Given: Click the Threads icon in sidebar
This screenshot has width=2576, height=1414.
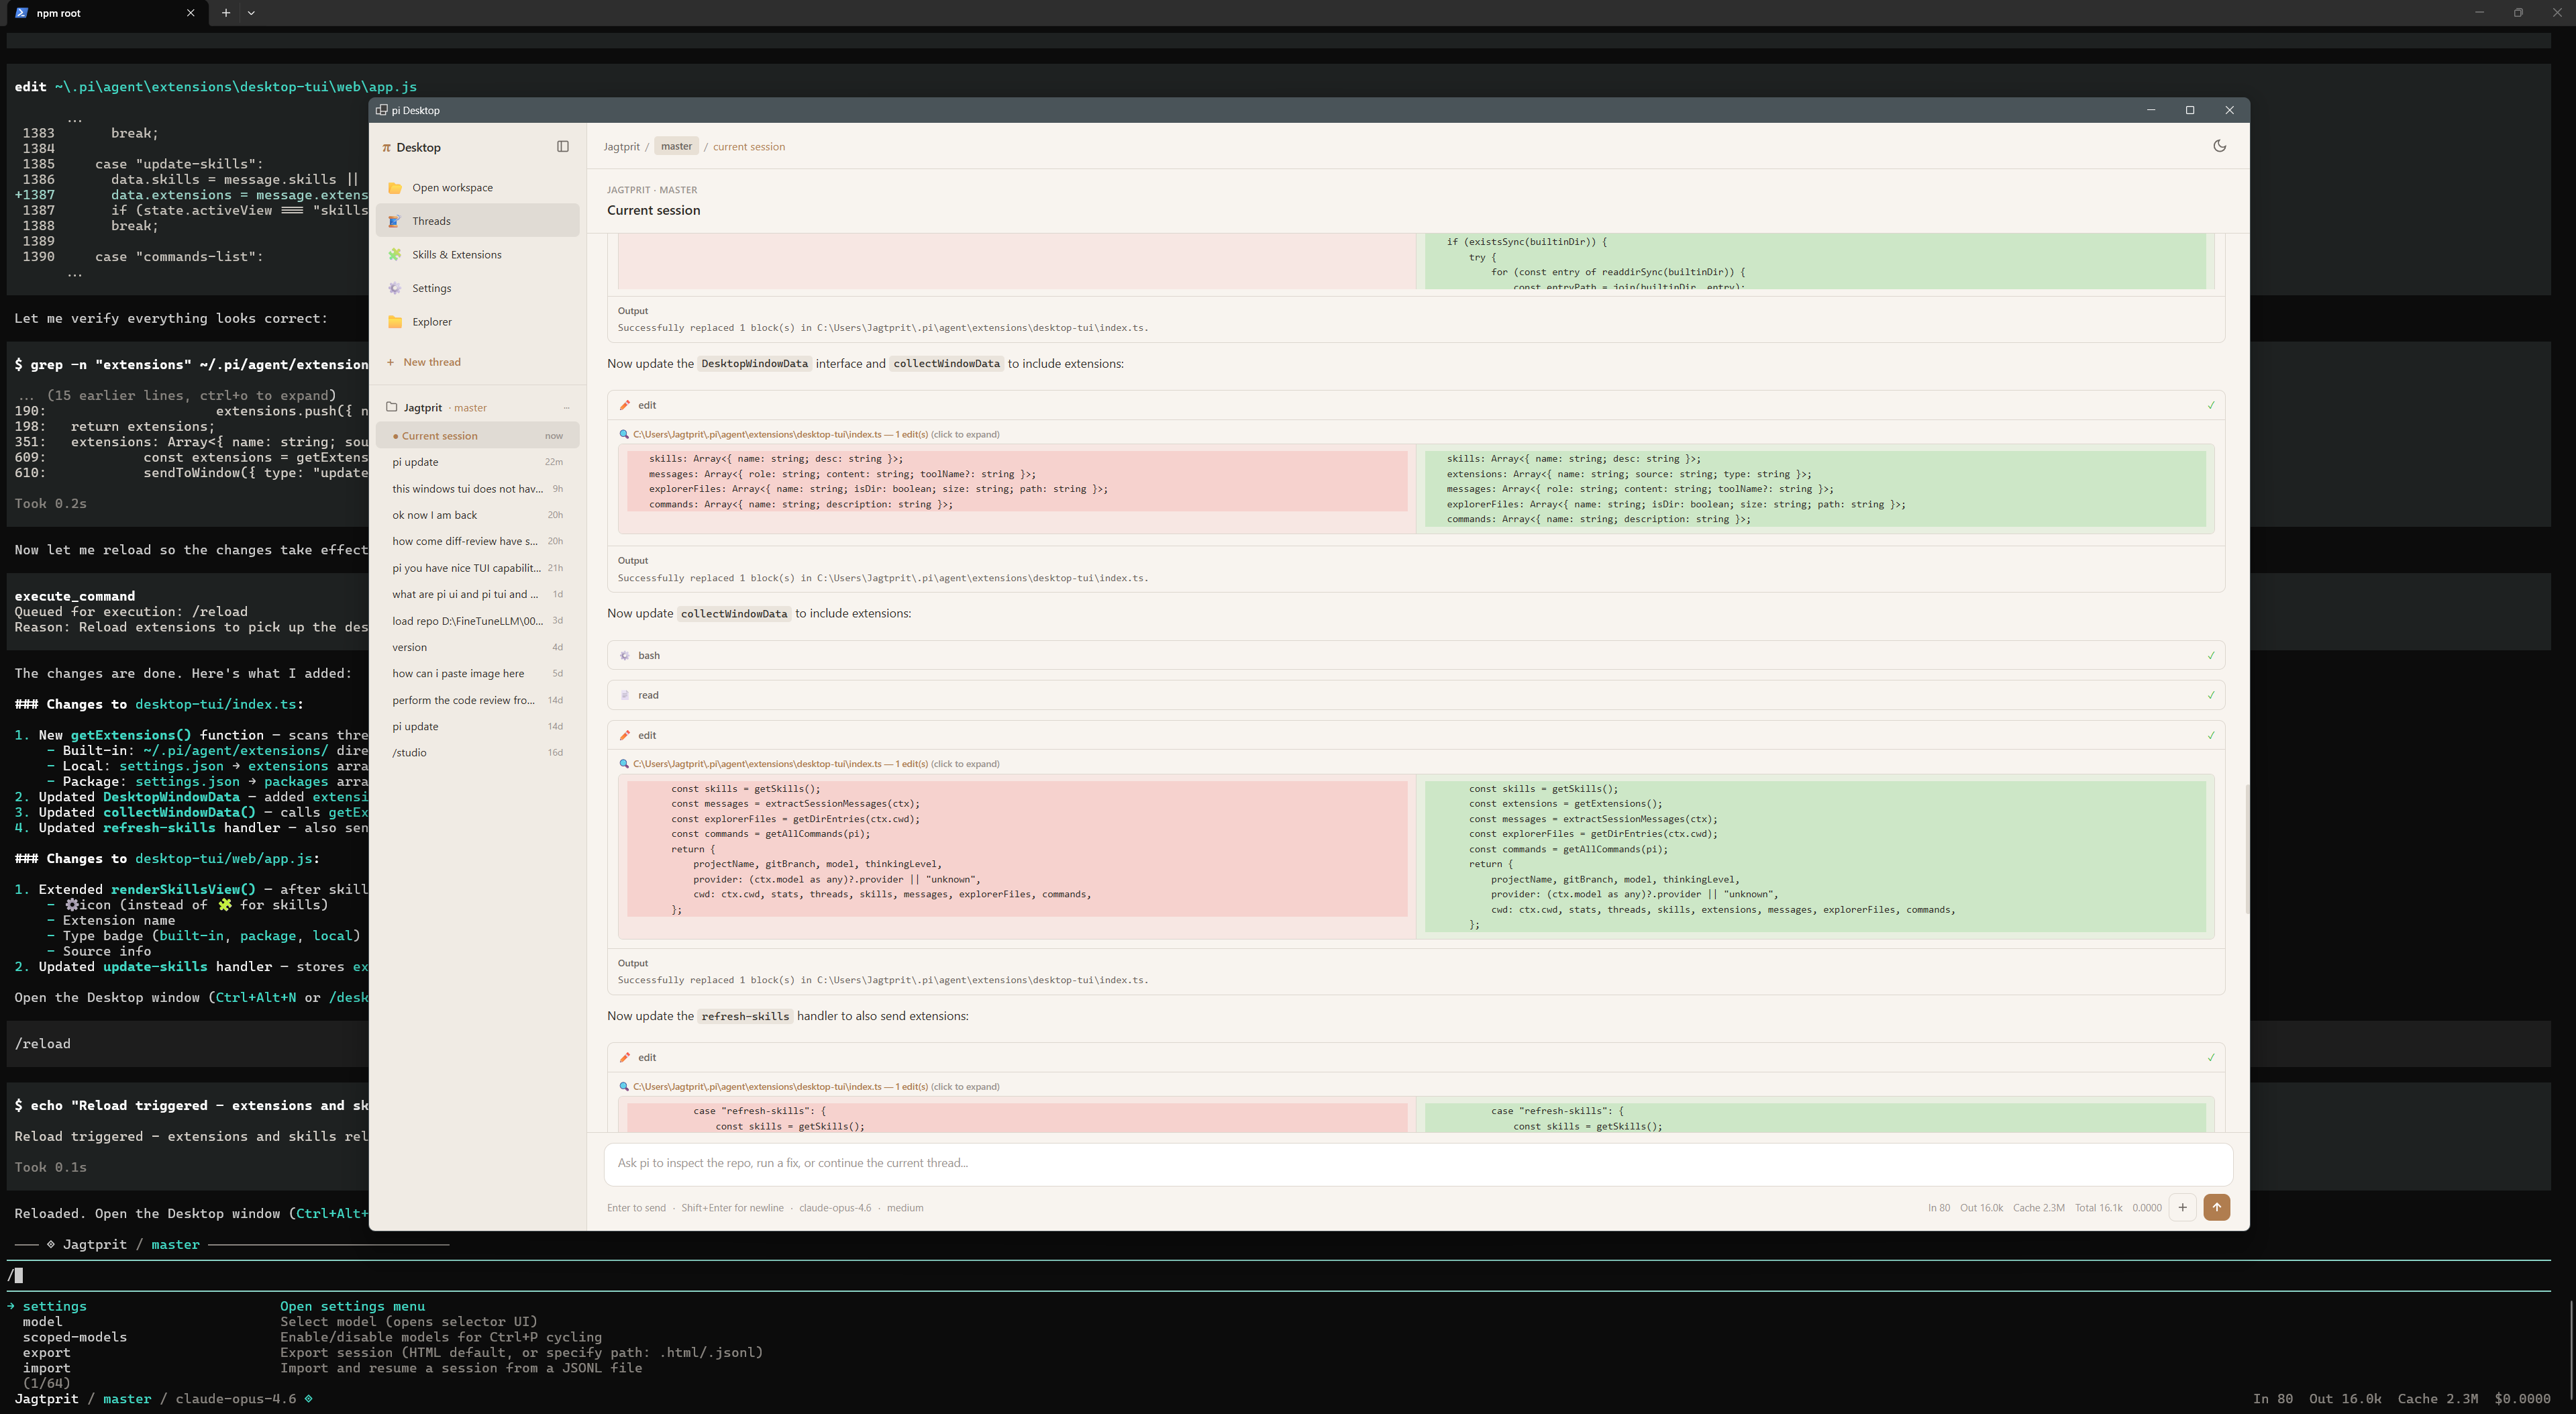Looking at the screenshot, I should [395, 221].
